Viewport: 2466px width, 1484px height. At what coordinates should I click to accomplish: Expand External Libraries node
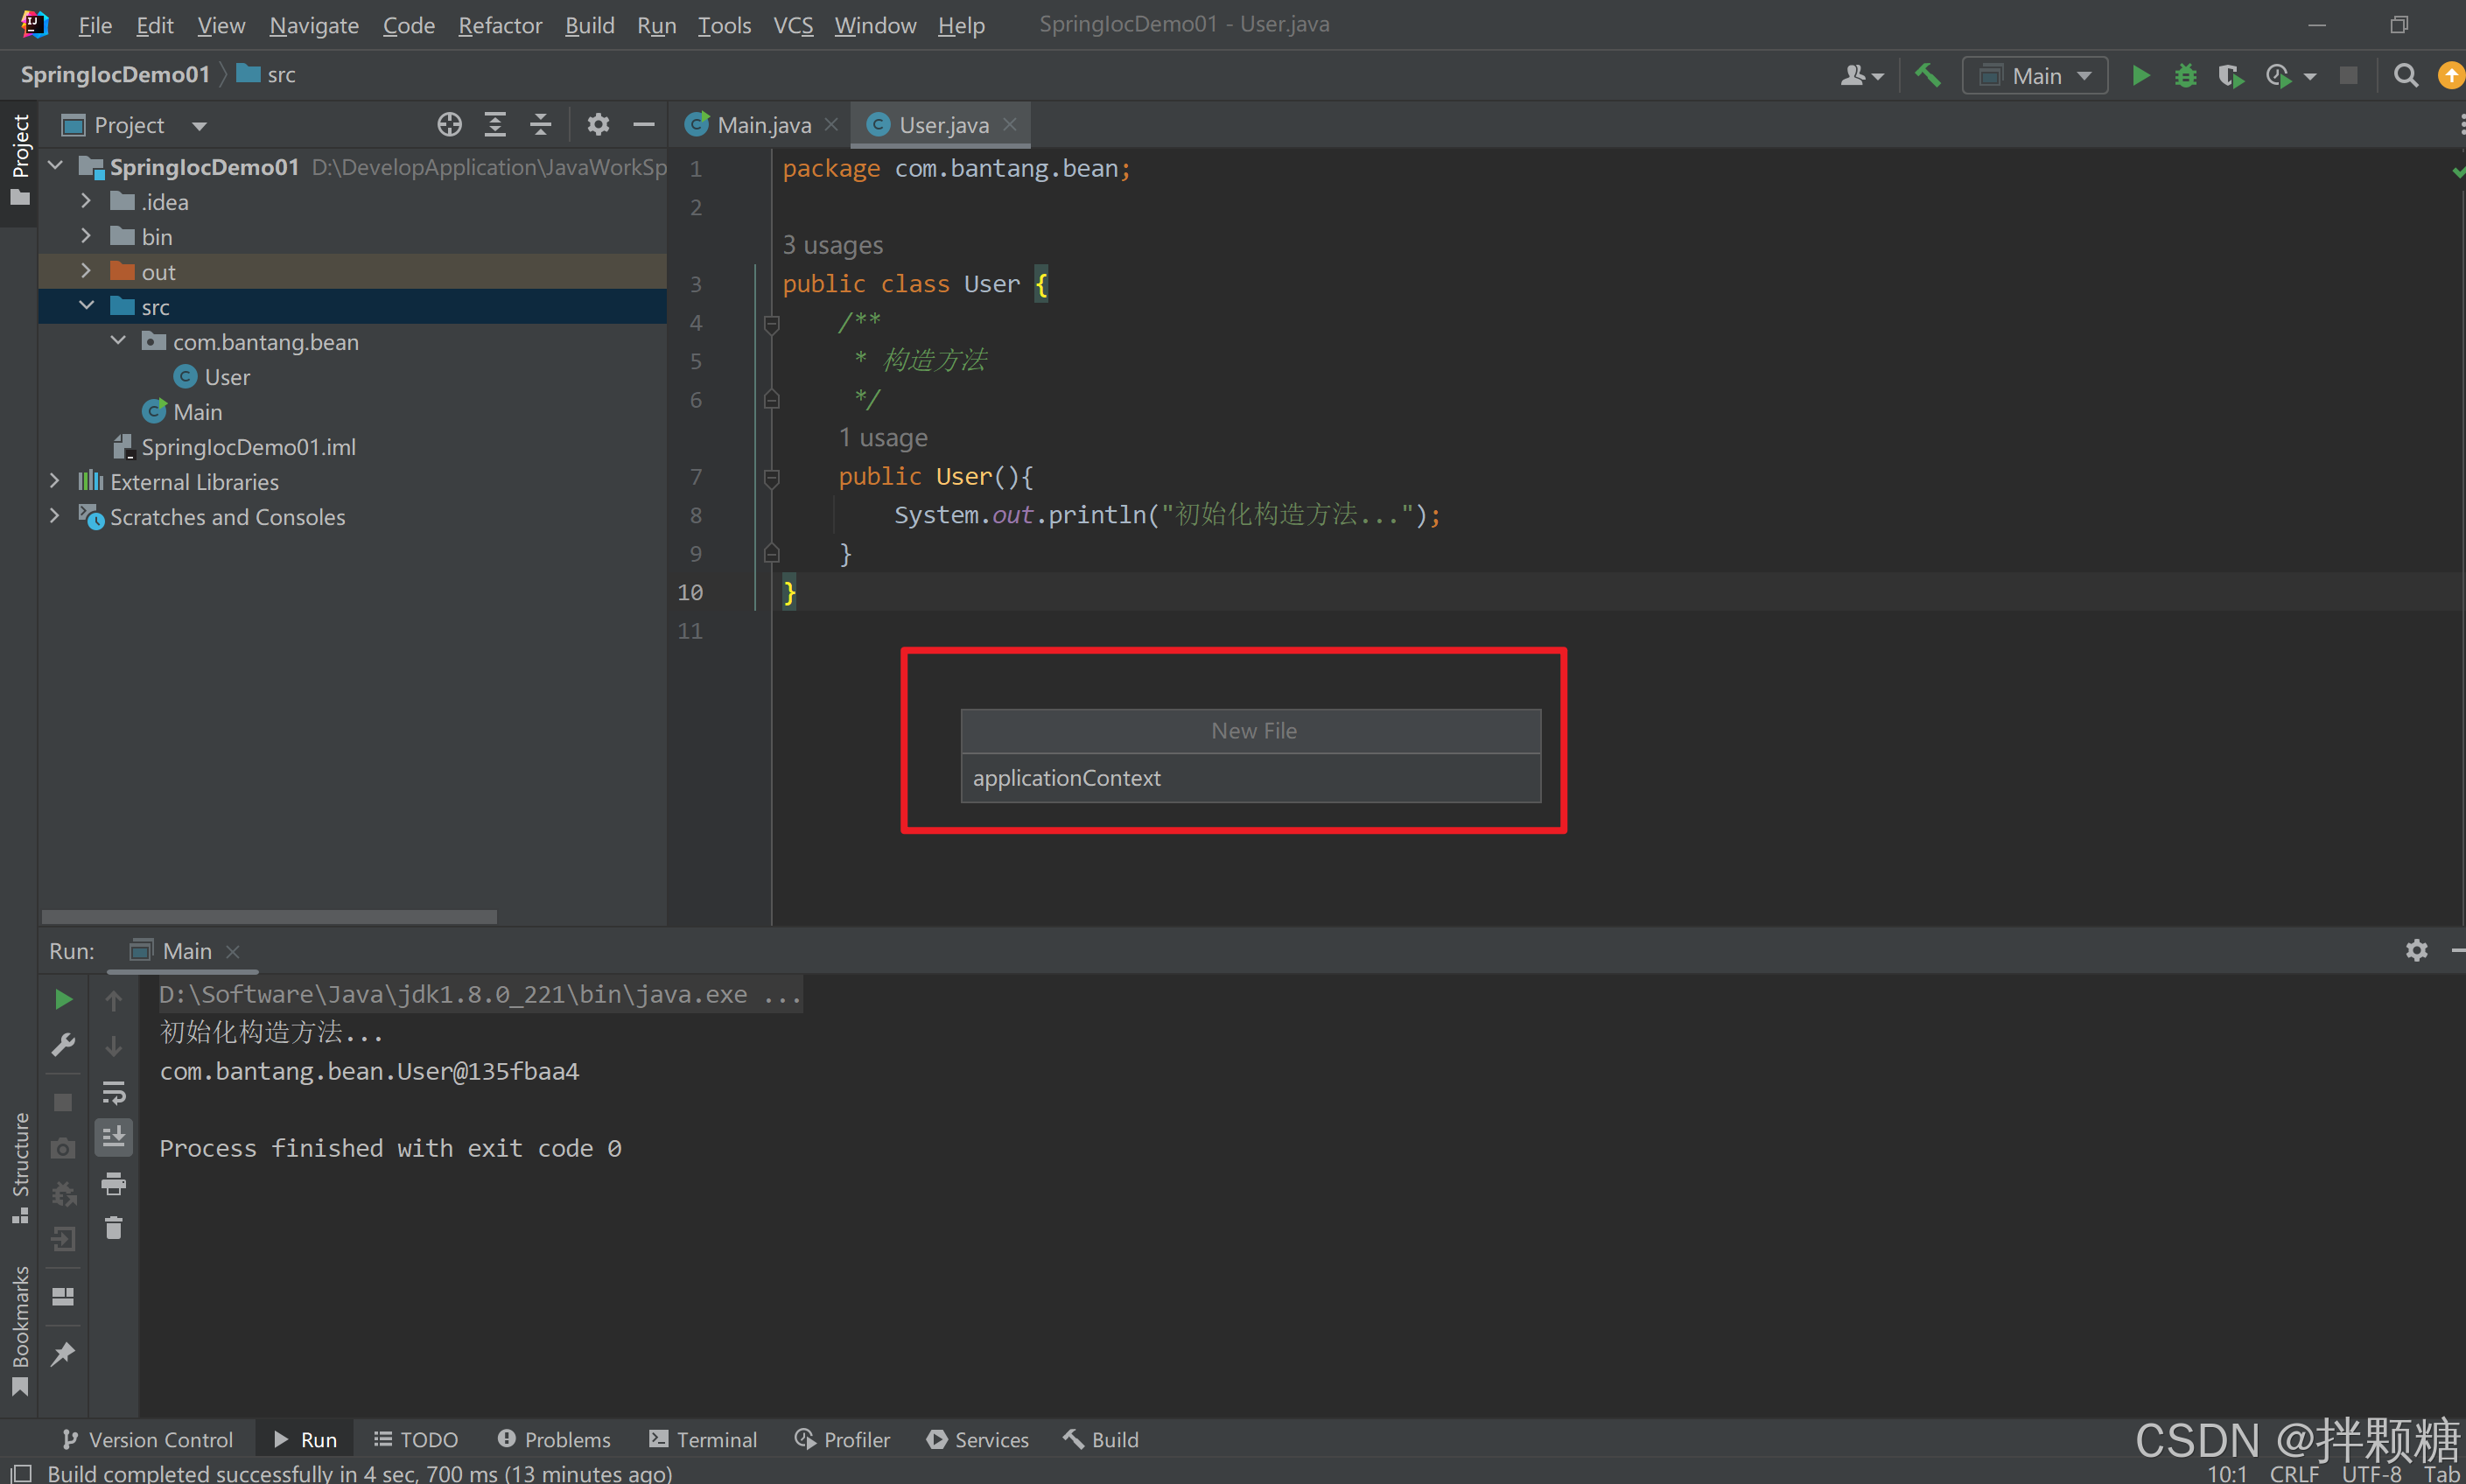[55, 481]
